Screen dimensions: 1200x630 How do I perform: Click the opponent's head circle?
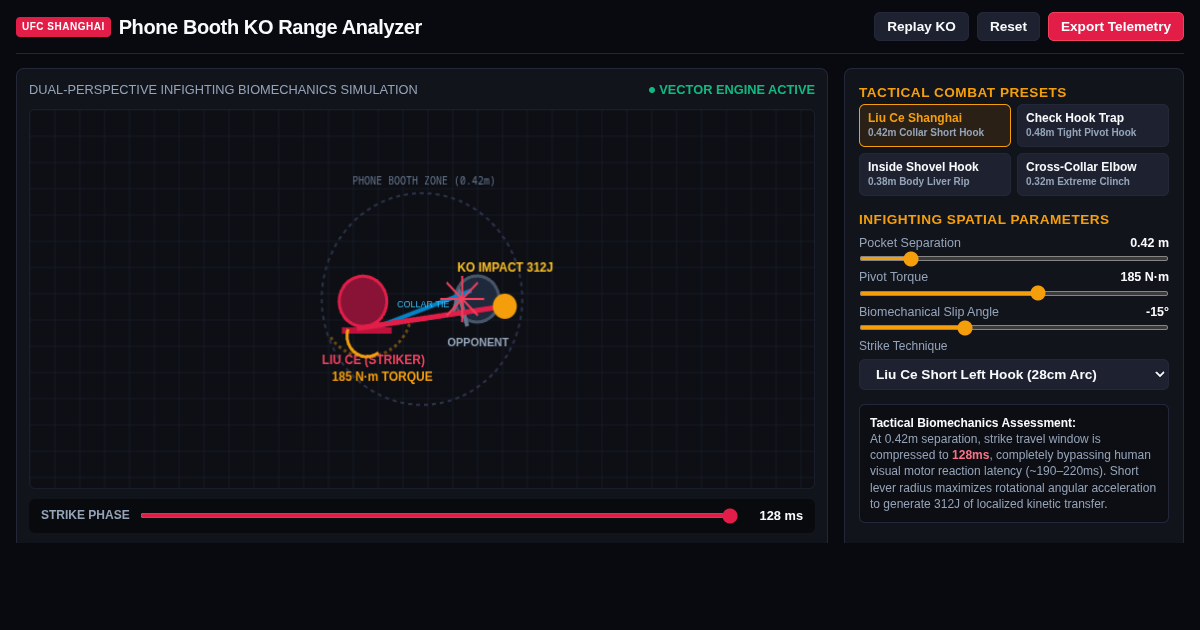[x=476, y=299]
